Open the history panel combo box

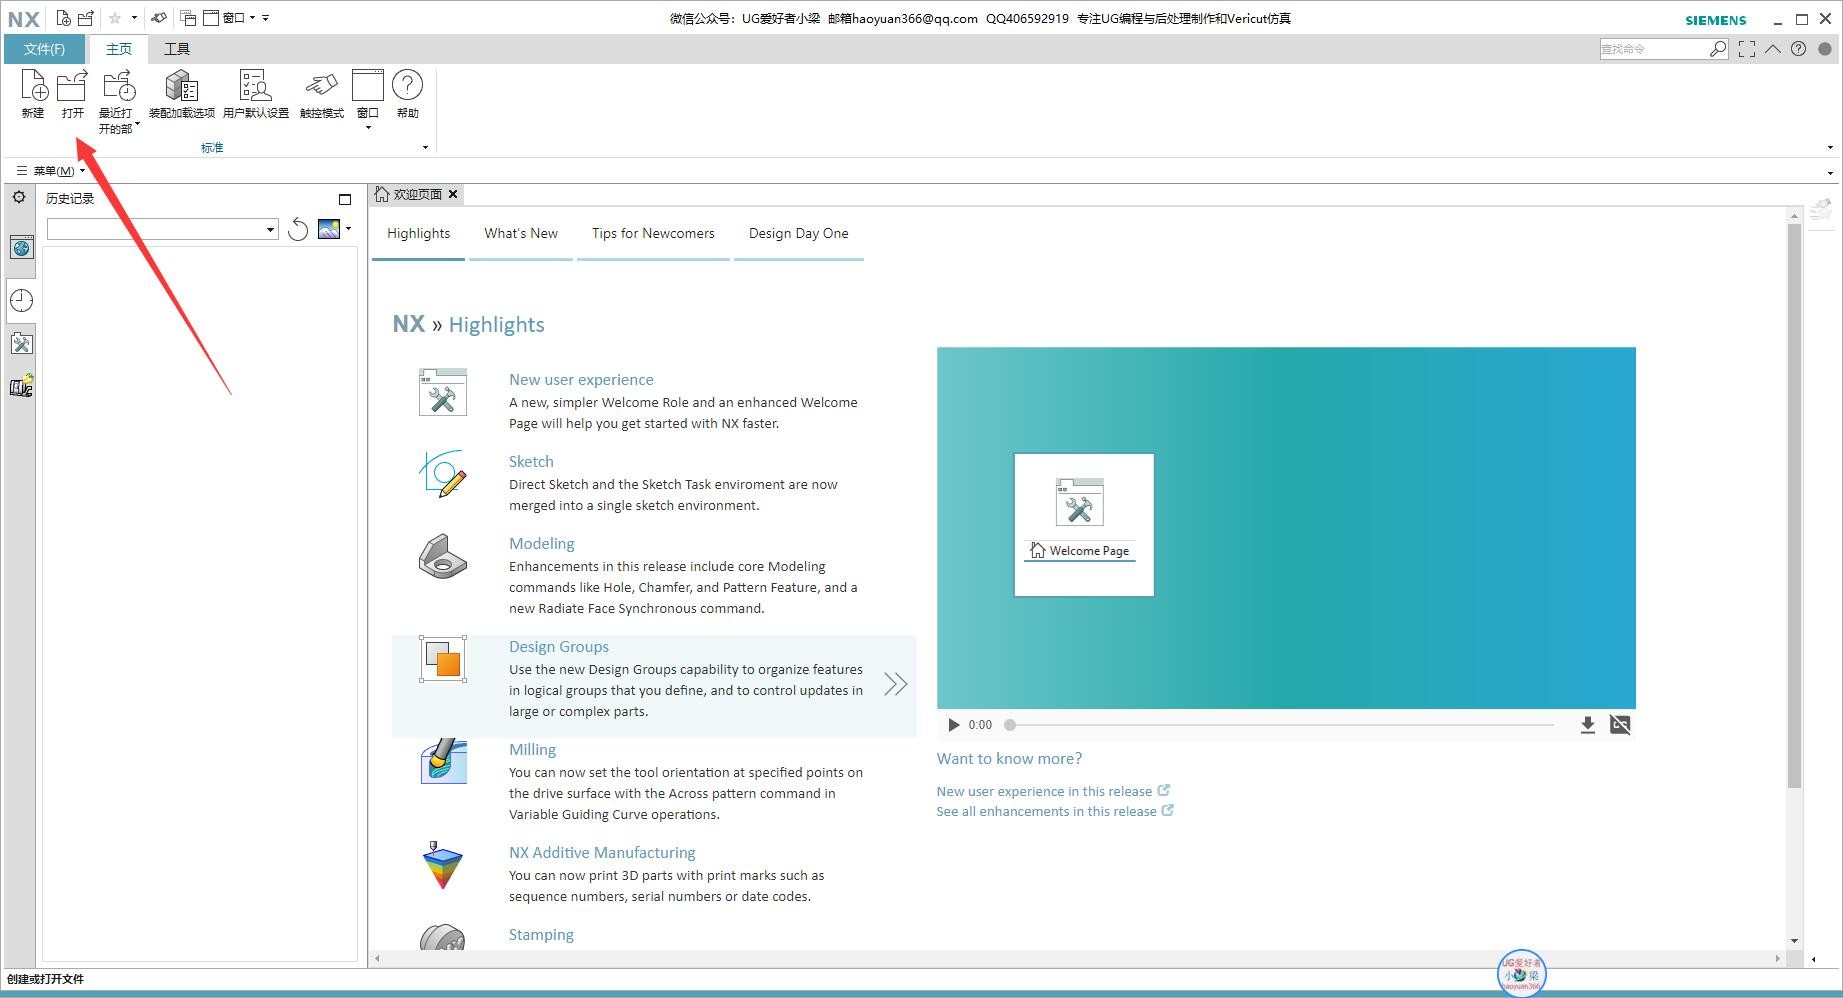pos(162,229)
